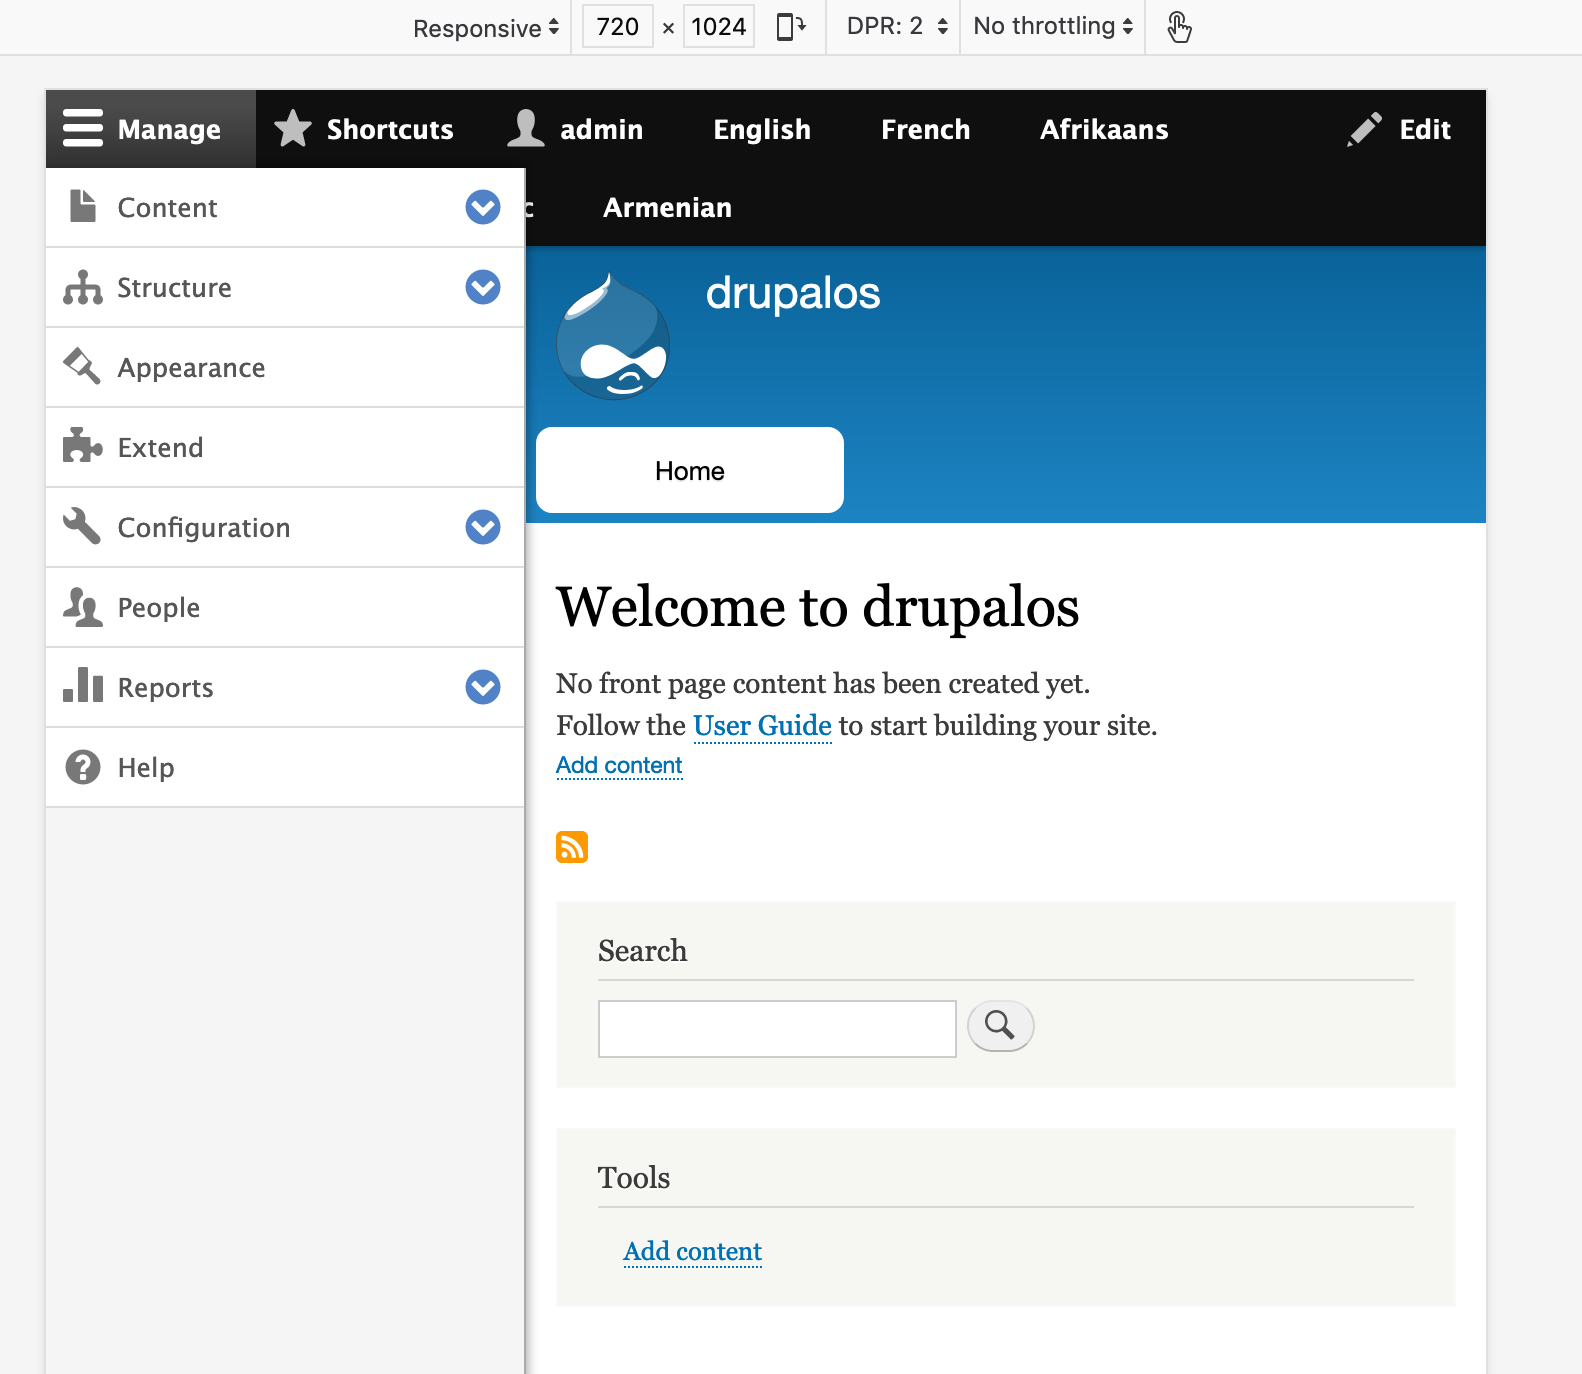
Task: Click the Shortcuts star icon
Action: [x=293, y=129]
